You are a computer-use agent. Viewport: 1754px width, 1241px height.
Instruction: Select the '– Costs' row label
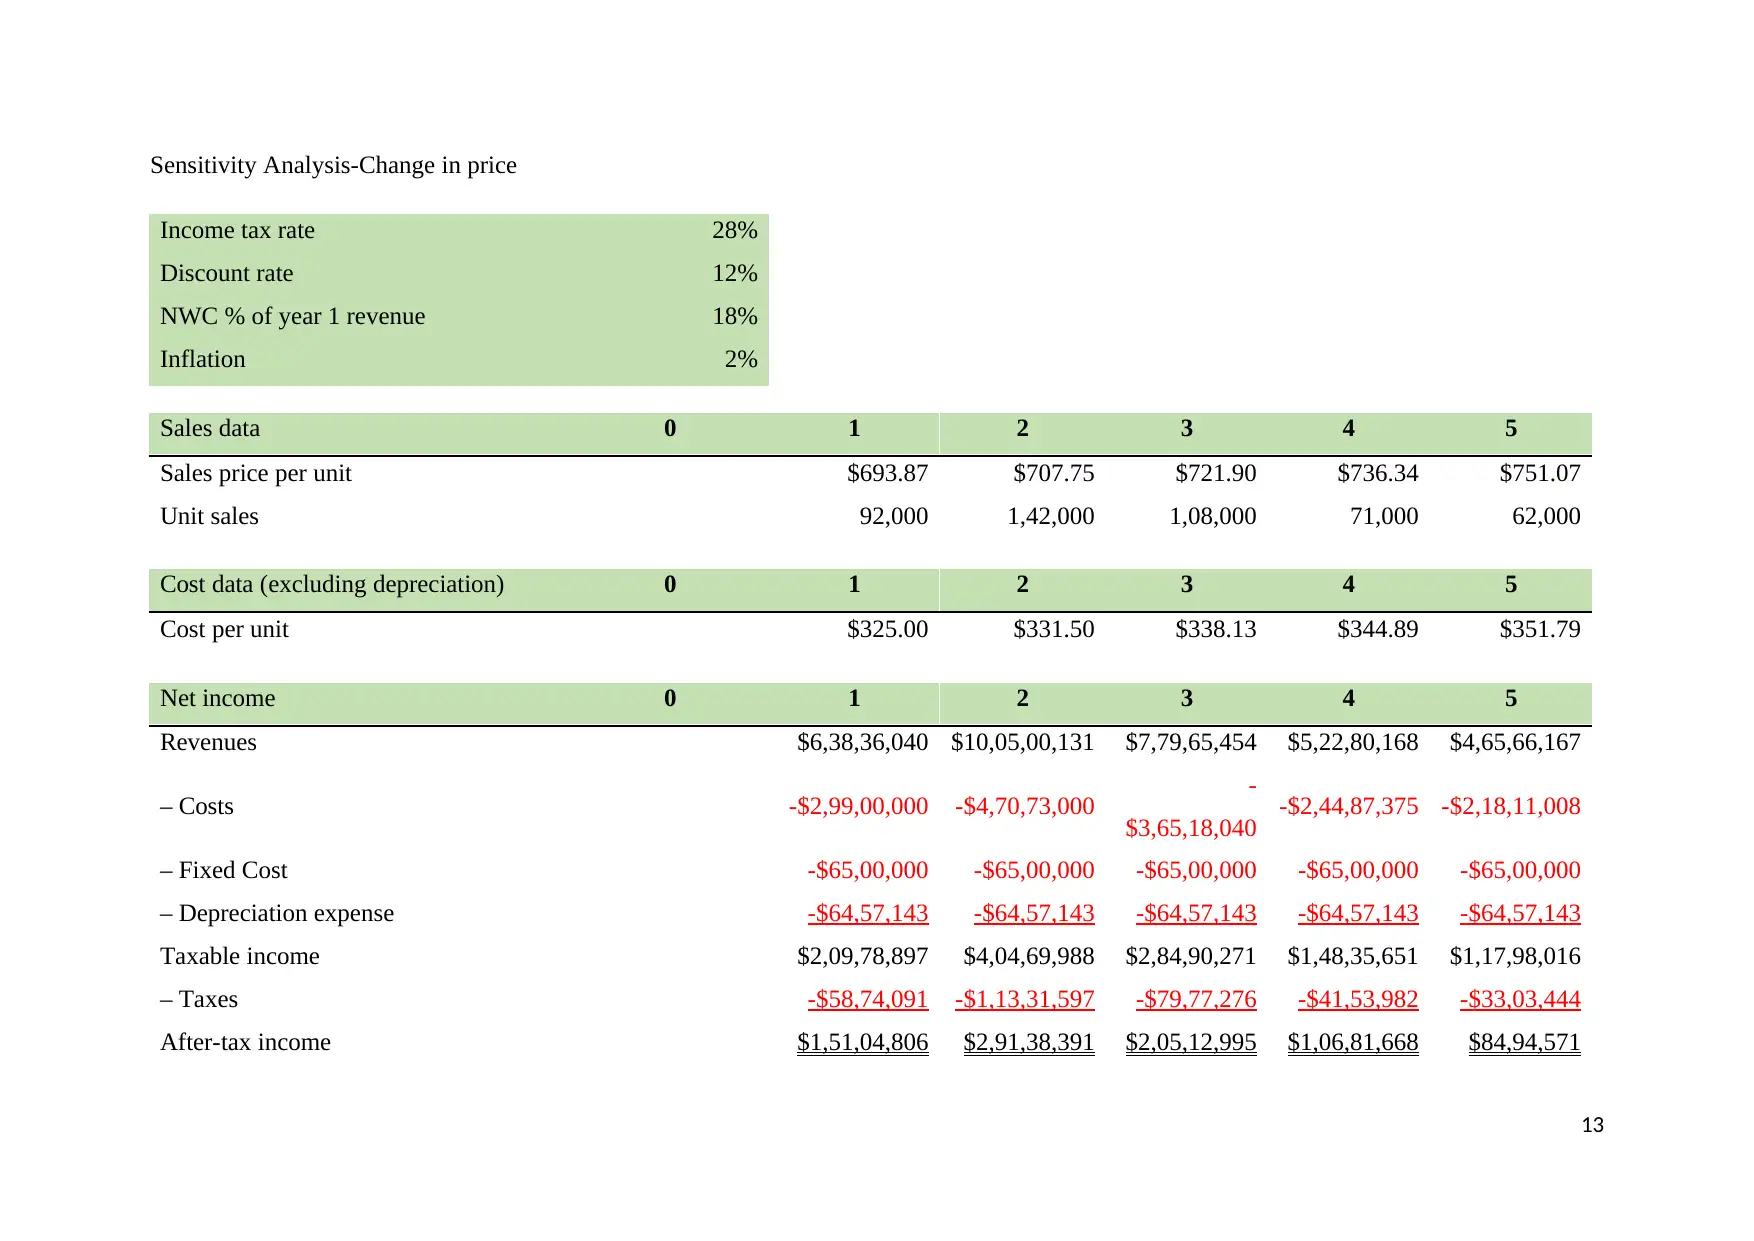coord(196,806)
